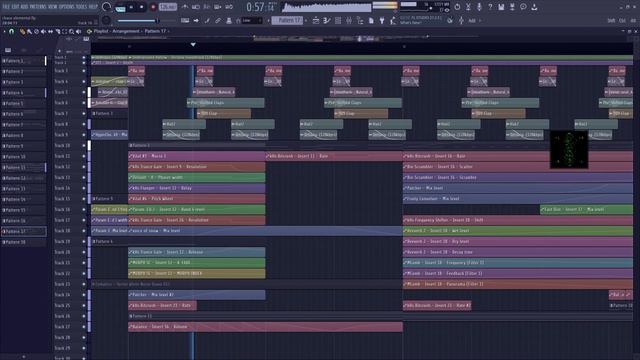
Task: Open the FILE menu
Action: click(6, 7)
